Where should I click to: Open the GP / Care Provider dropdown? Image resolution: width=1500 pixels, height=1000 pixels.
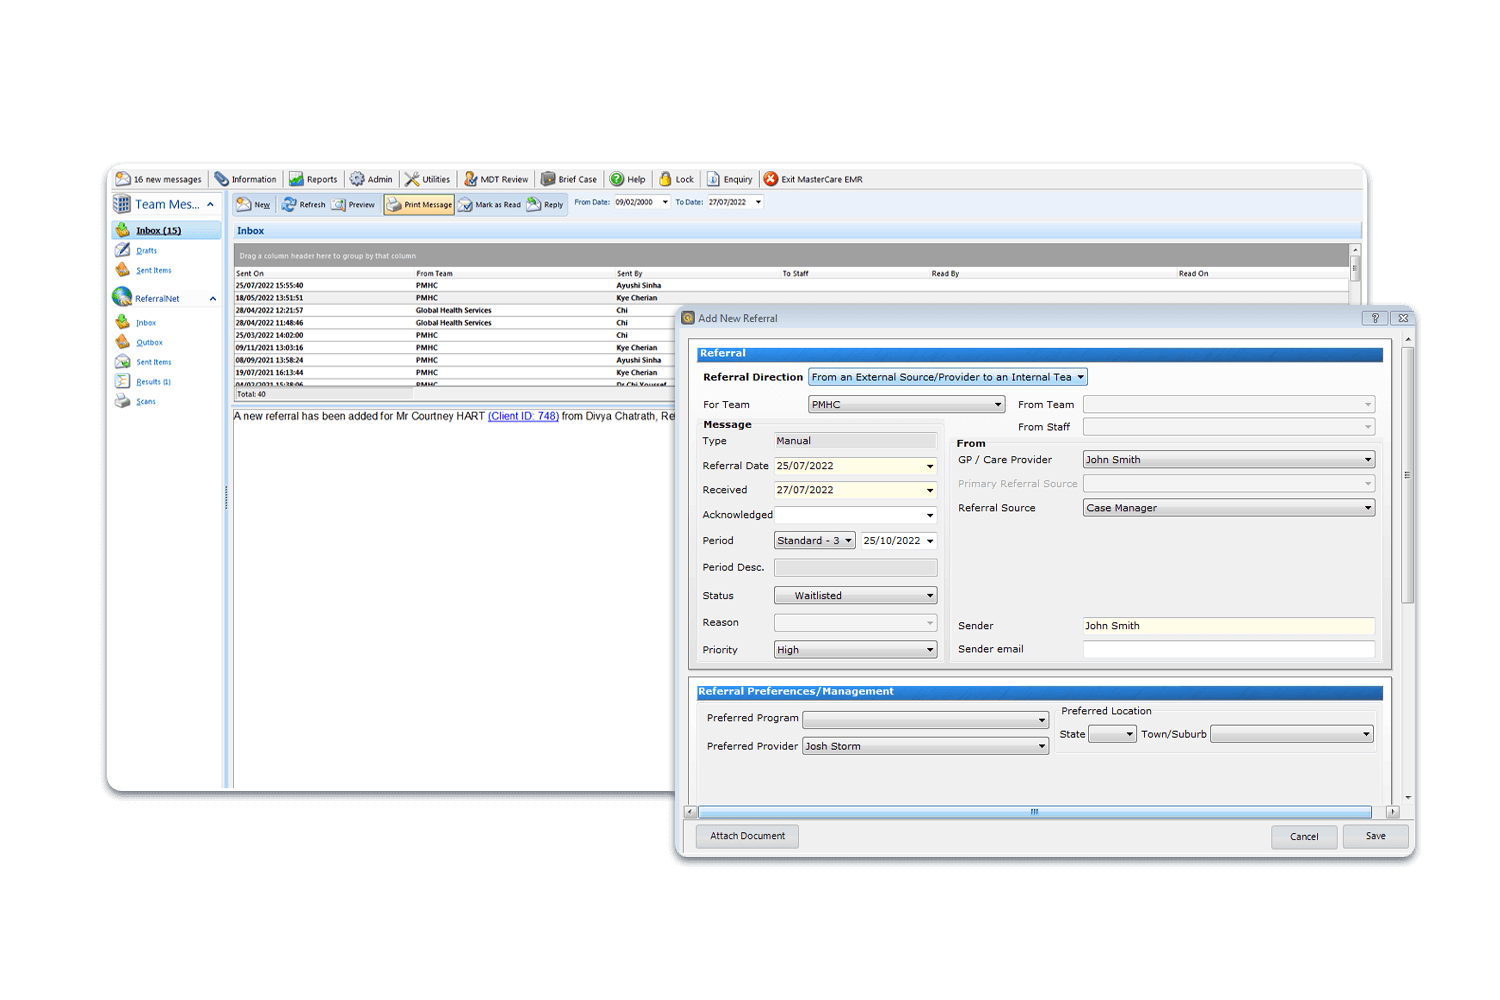pos(1368,459)
